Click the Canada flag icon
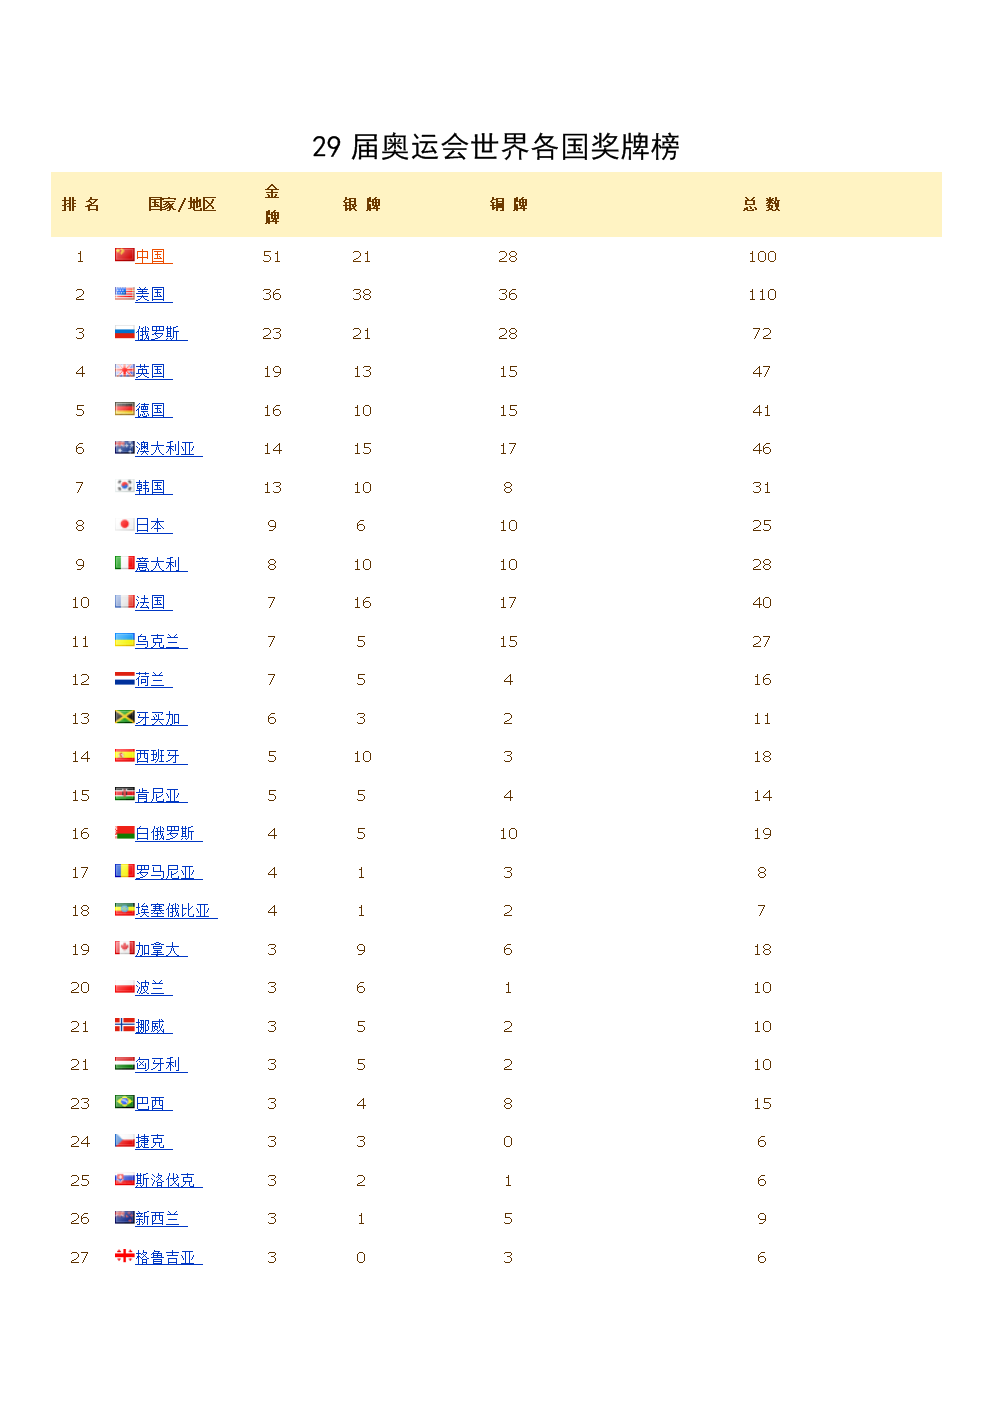The height and width of the screenshot is (1404, 993). coord(124,948)
